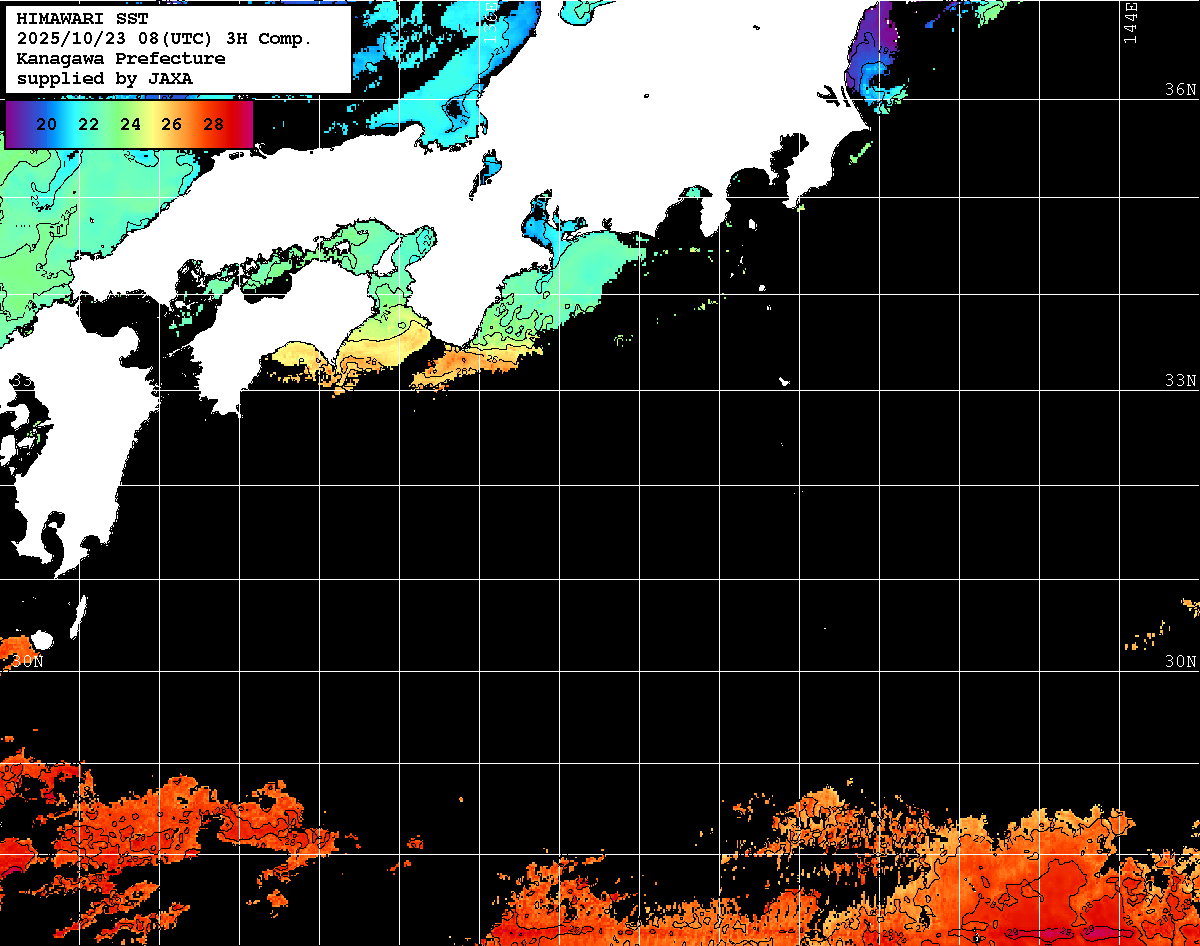Click the 20 value on color scale
The image size is (1200, 946).
(x=46, y=125)
